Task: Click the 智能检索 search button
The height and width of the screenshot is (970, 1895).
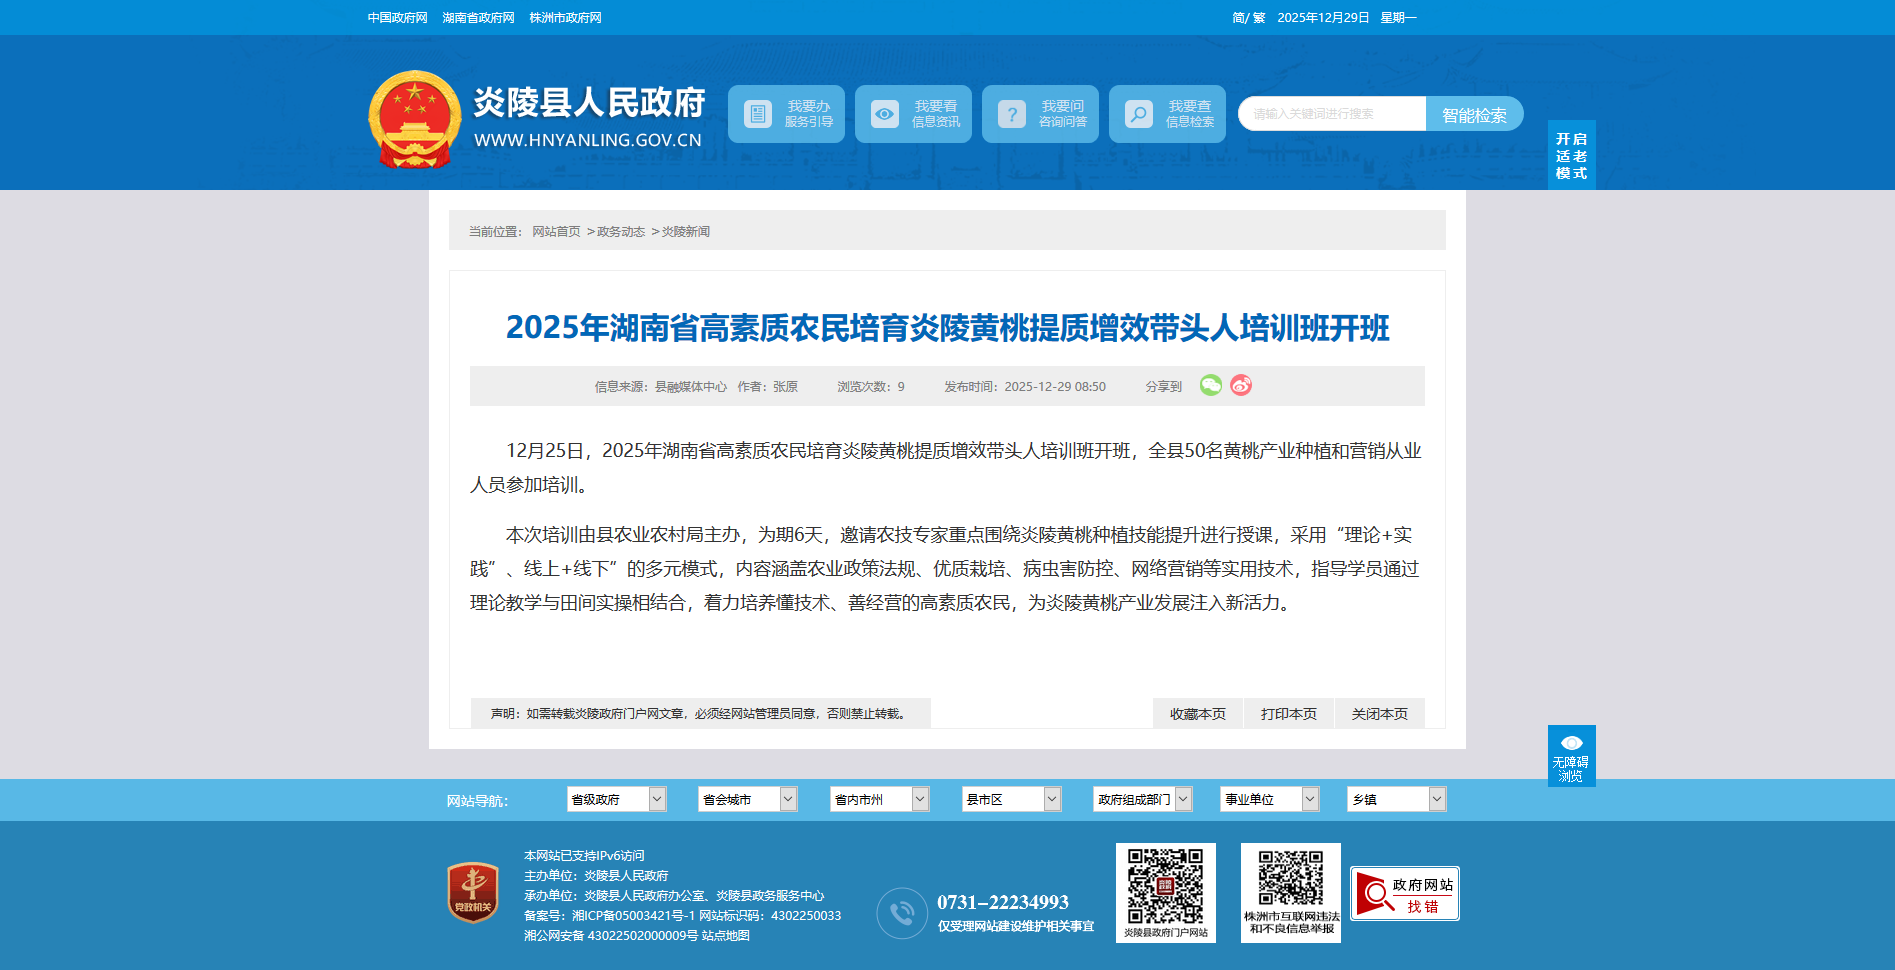Action: pyautogui.click(x=1474, y=114)
